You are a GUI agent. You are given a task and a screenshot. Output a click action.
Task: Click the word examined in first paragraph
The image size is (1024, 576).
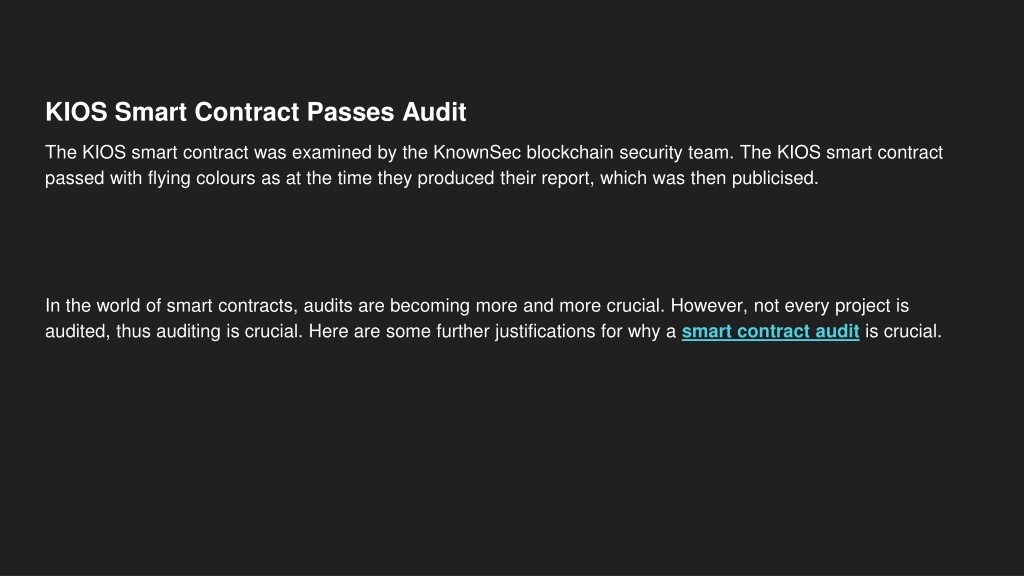[x=331, y=152]
